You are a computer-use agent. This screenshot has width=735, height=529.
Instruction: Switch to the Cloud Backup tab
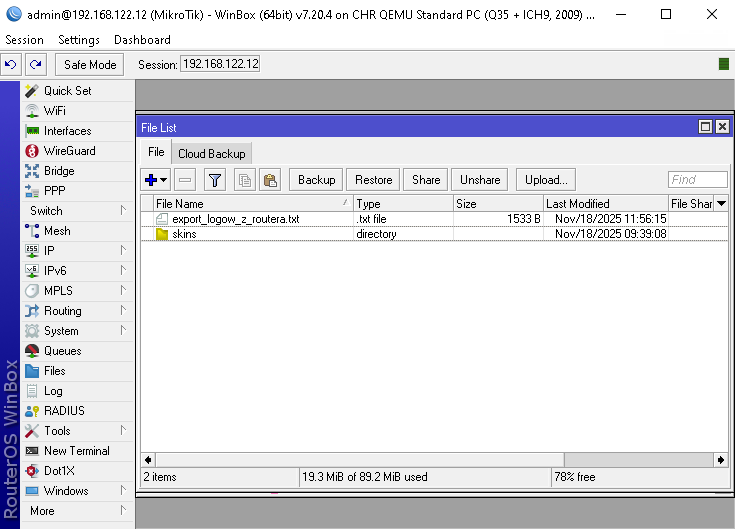point(212,154)
